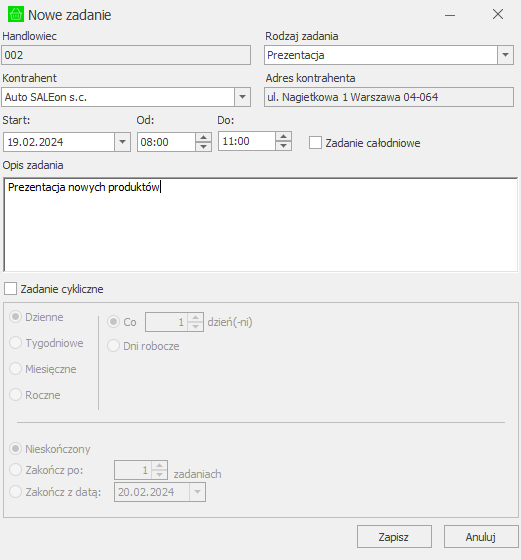
Task: Click into the Opis zadania text area
Action: coord(261,225)
